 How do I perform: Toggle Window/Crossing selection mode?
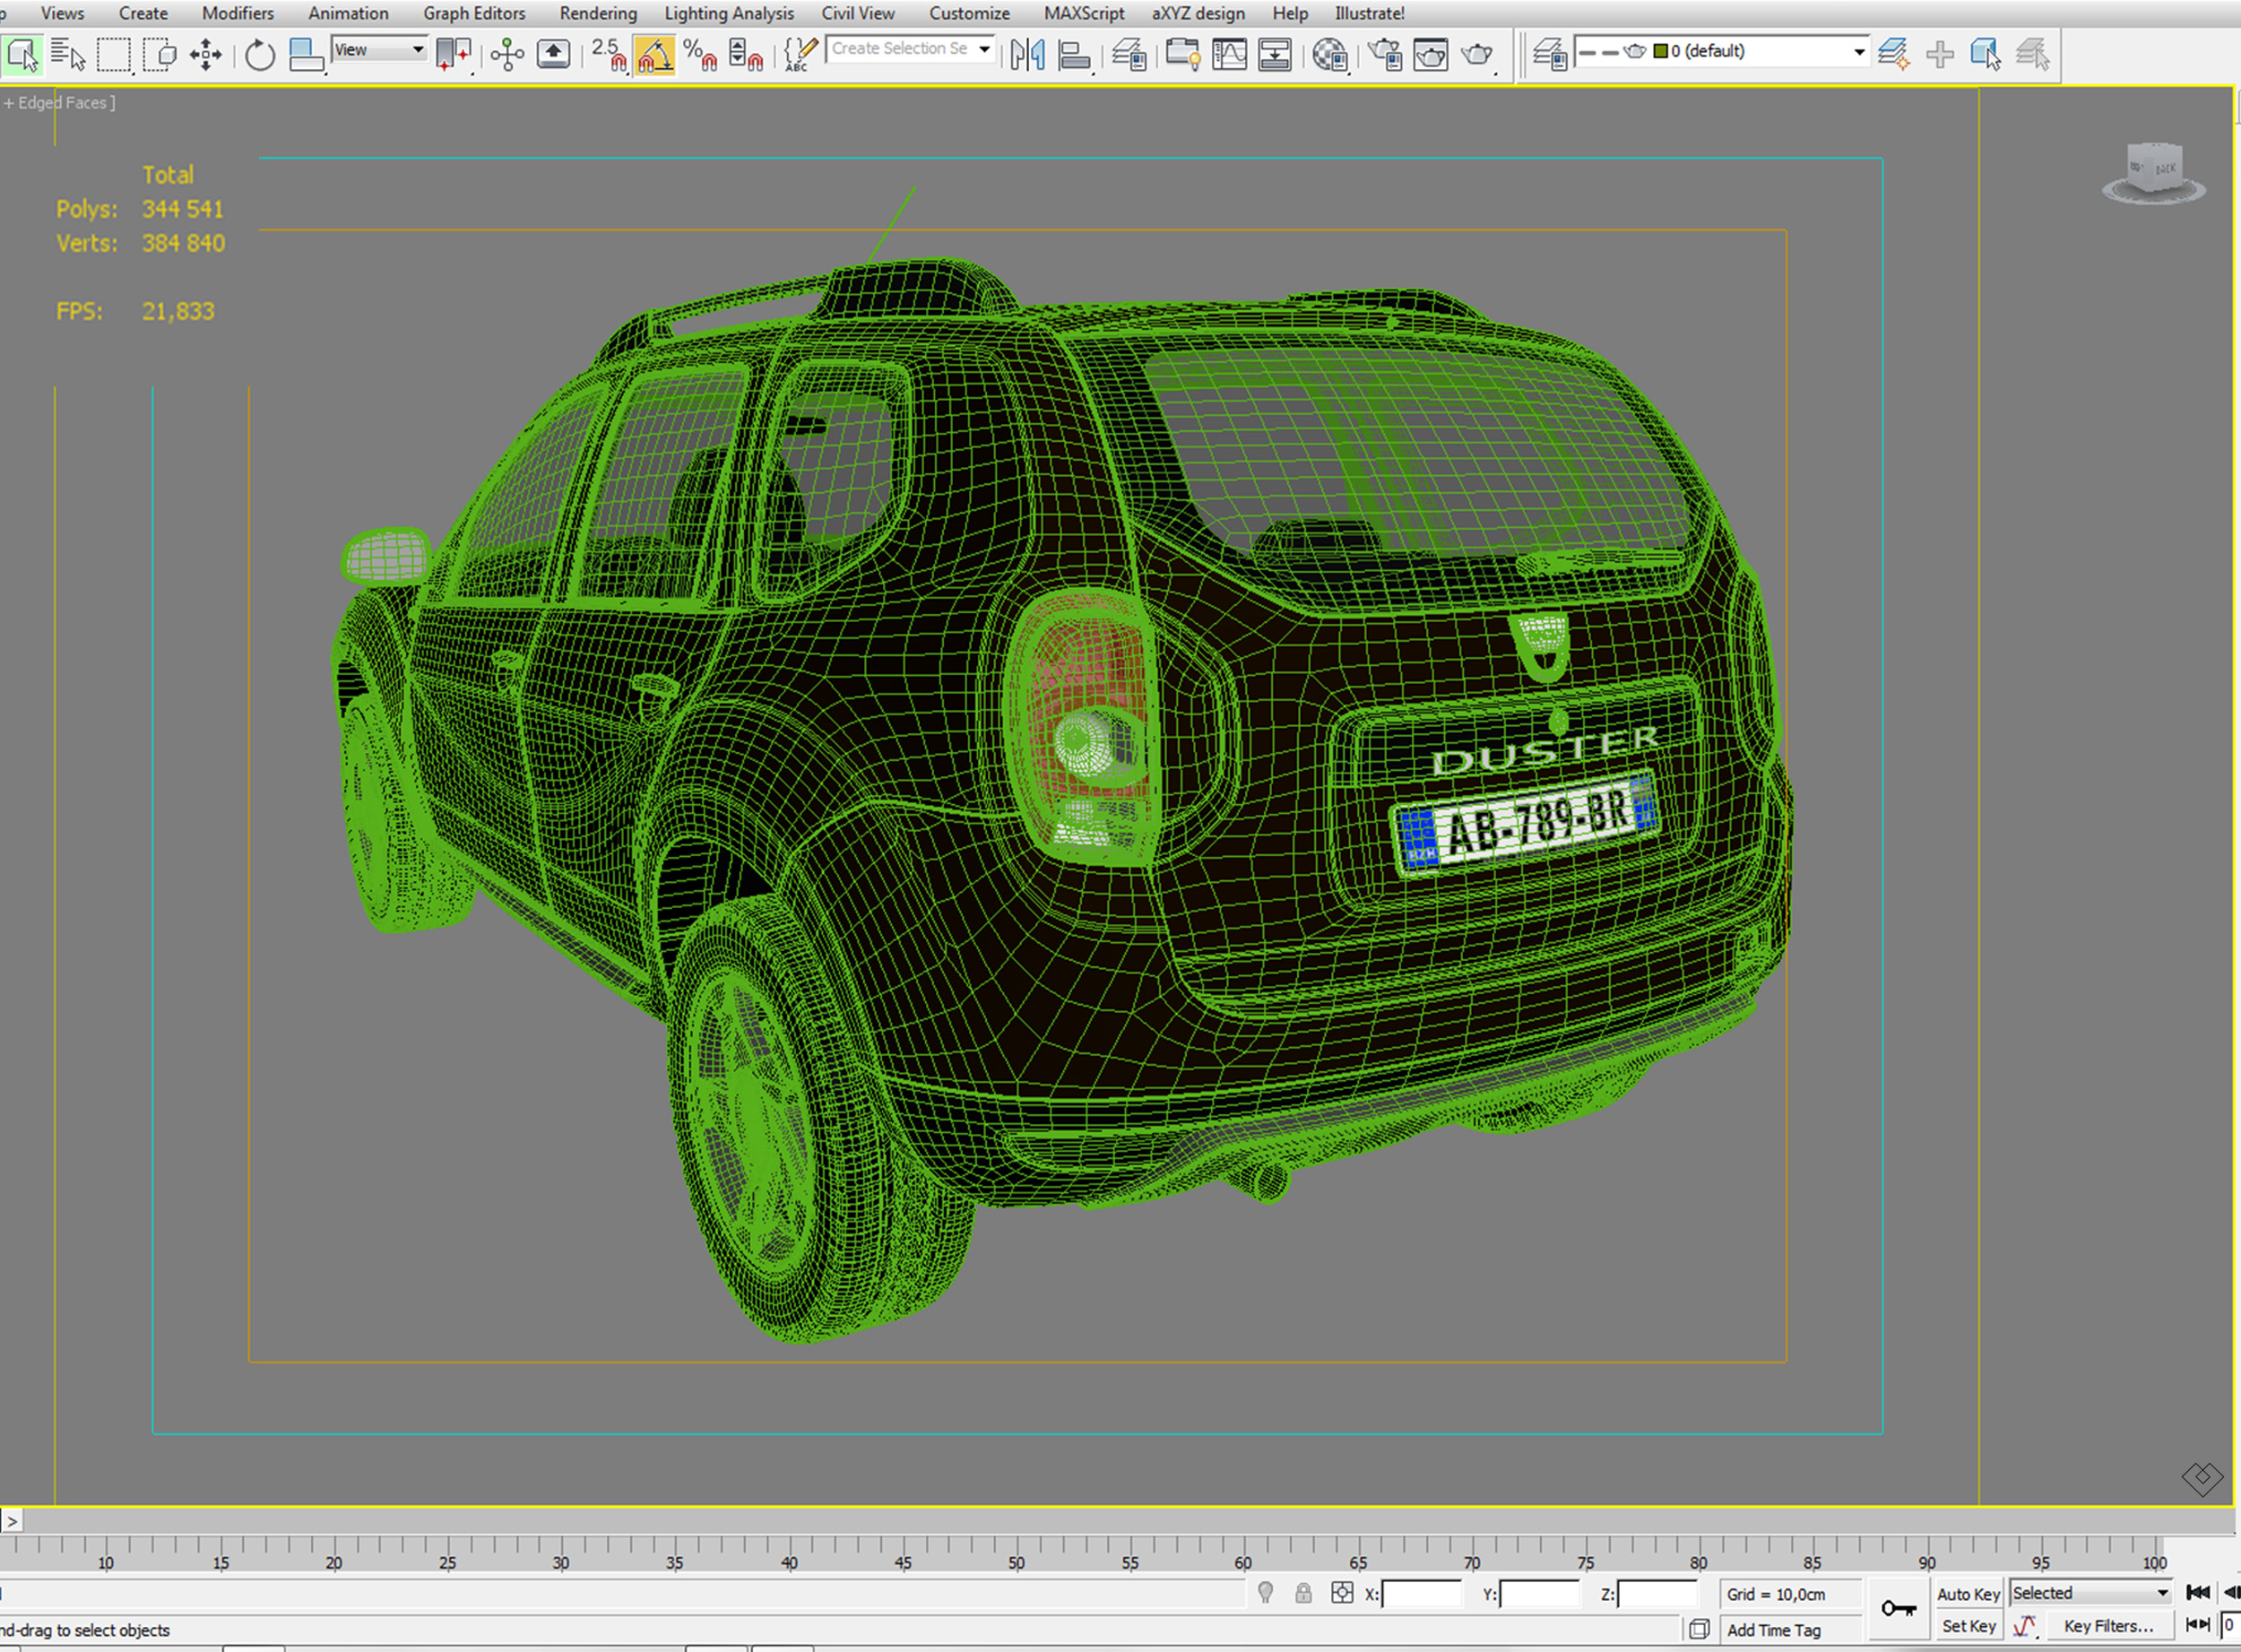pos(159,54)
